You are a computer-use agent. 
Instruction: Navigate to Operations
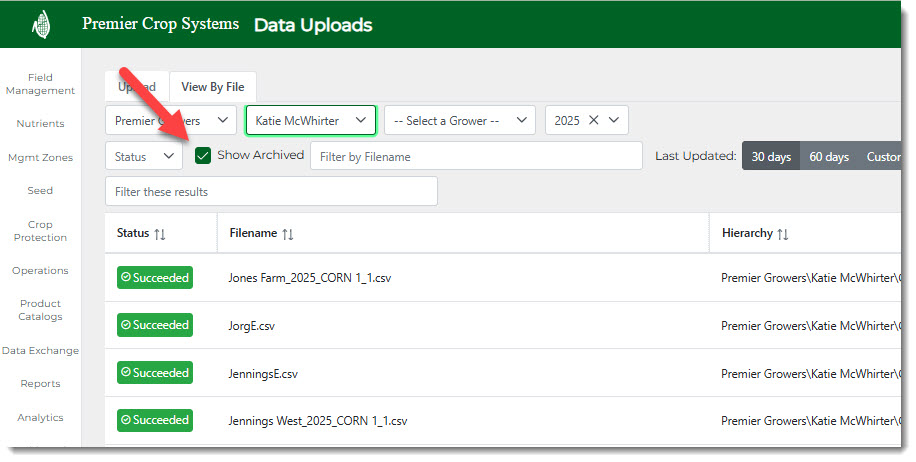pos(40,271)
